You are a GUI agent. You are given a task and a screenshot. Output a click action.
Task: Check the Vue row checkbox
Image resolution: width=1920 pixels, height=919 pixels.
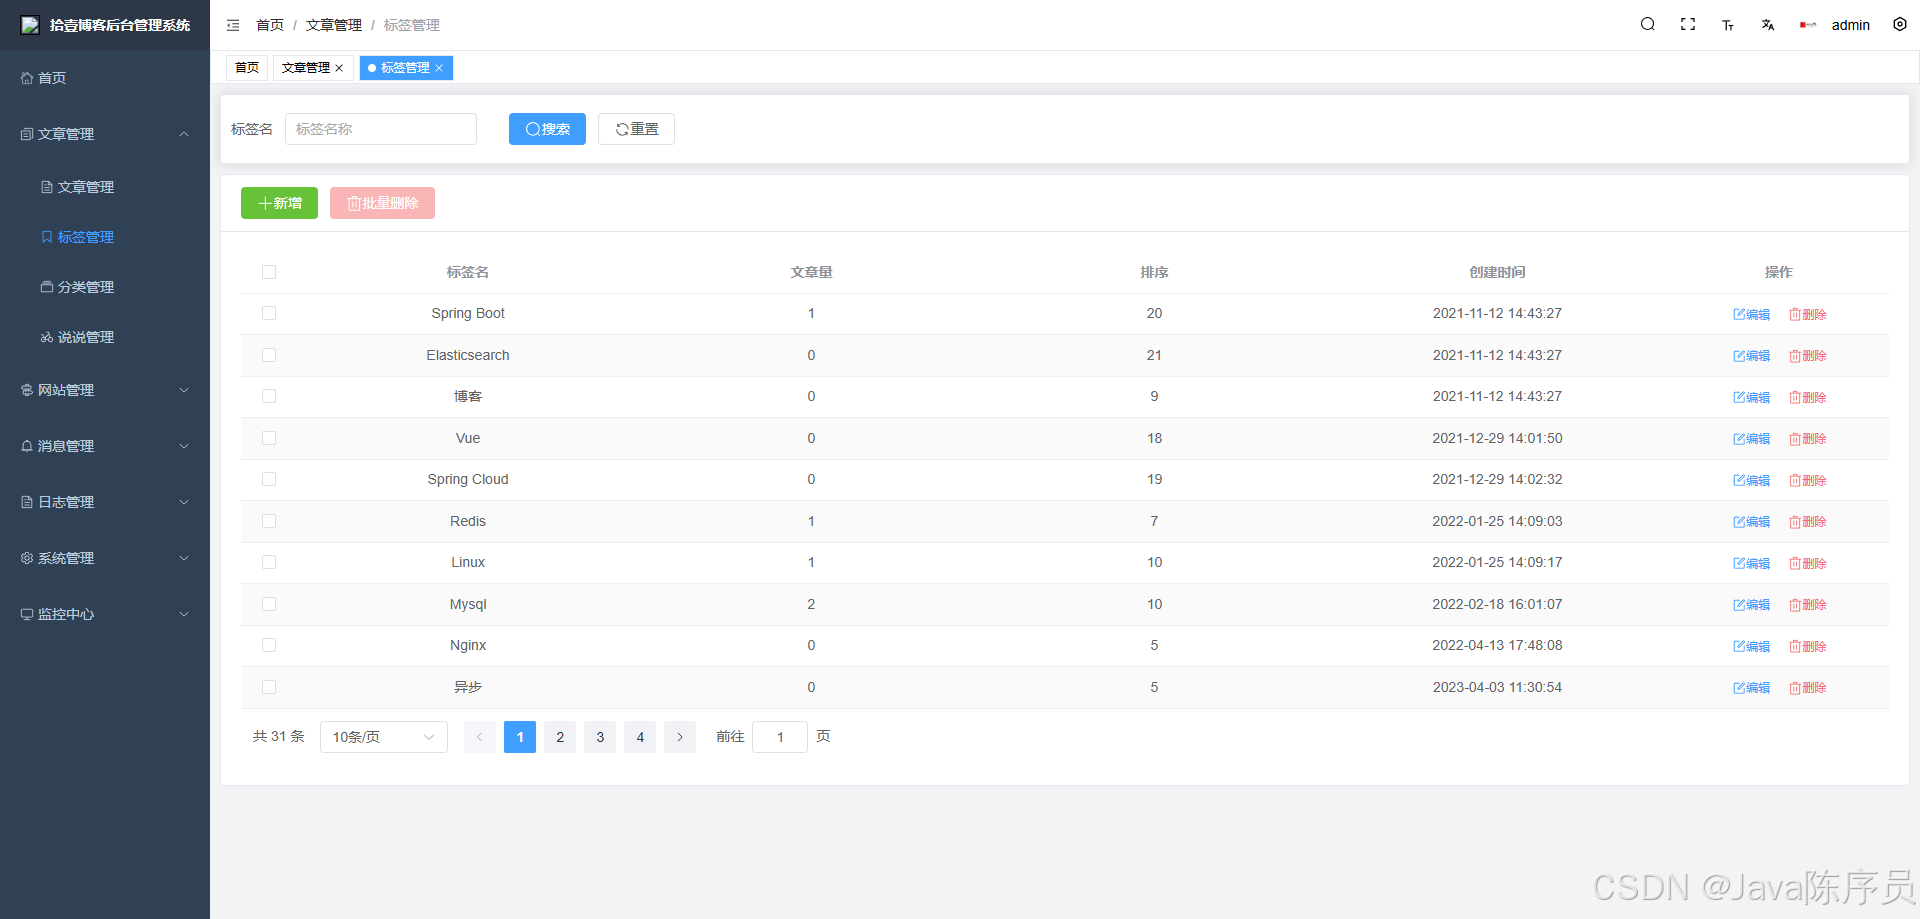[269, 438]
